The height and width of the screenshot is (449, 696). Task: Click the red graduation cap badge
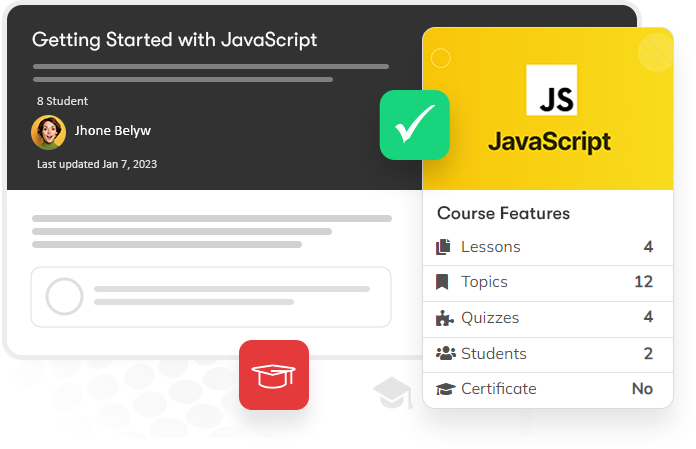click(274, 375)
